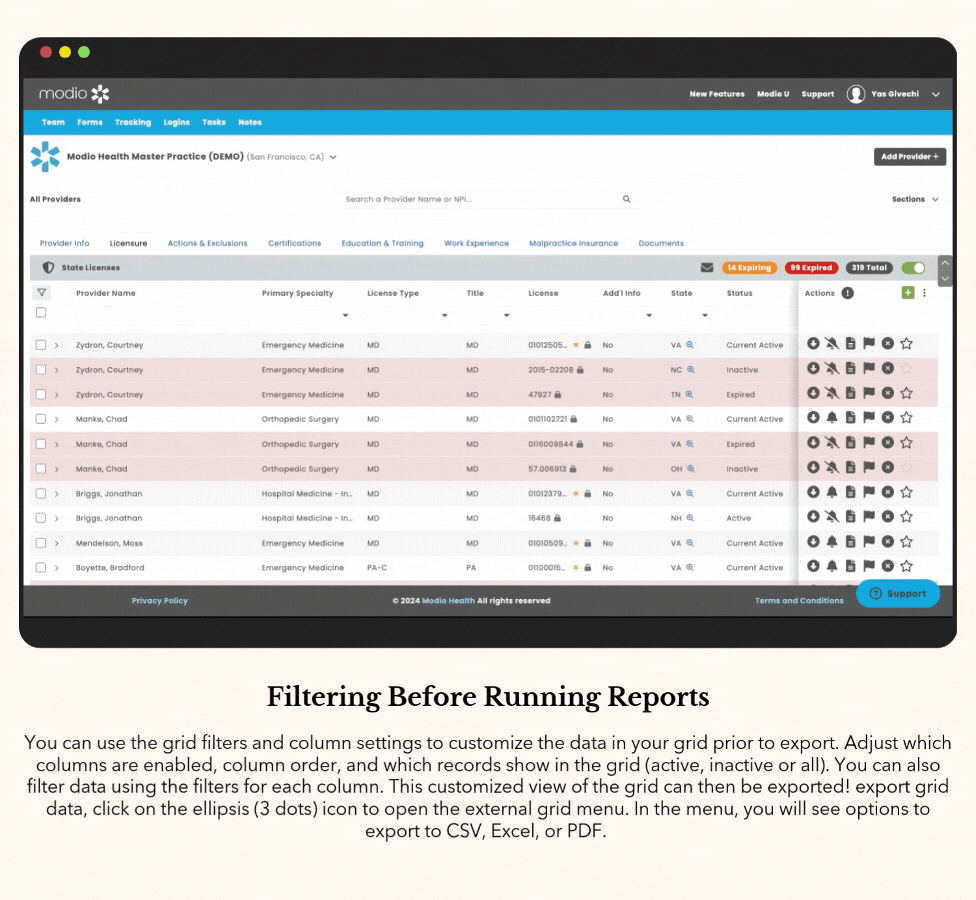Click flag icon in Boyette, Bradford row
The width and height of the screenshot is (976, 900).
click(x=869, y=566)
